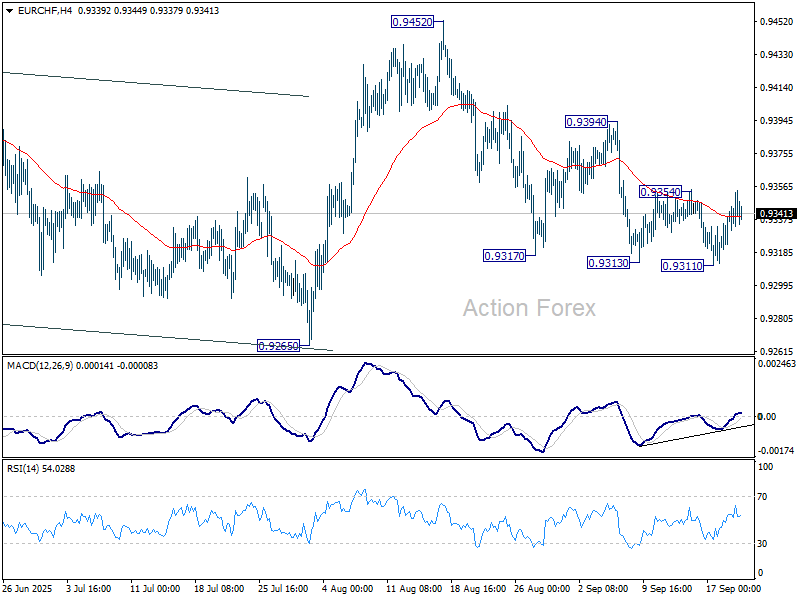Viewport: 800px width, 600px height.
Task: Click the RSI 70 level axis label
Action: click(x=764, y=497)
